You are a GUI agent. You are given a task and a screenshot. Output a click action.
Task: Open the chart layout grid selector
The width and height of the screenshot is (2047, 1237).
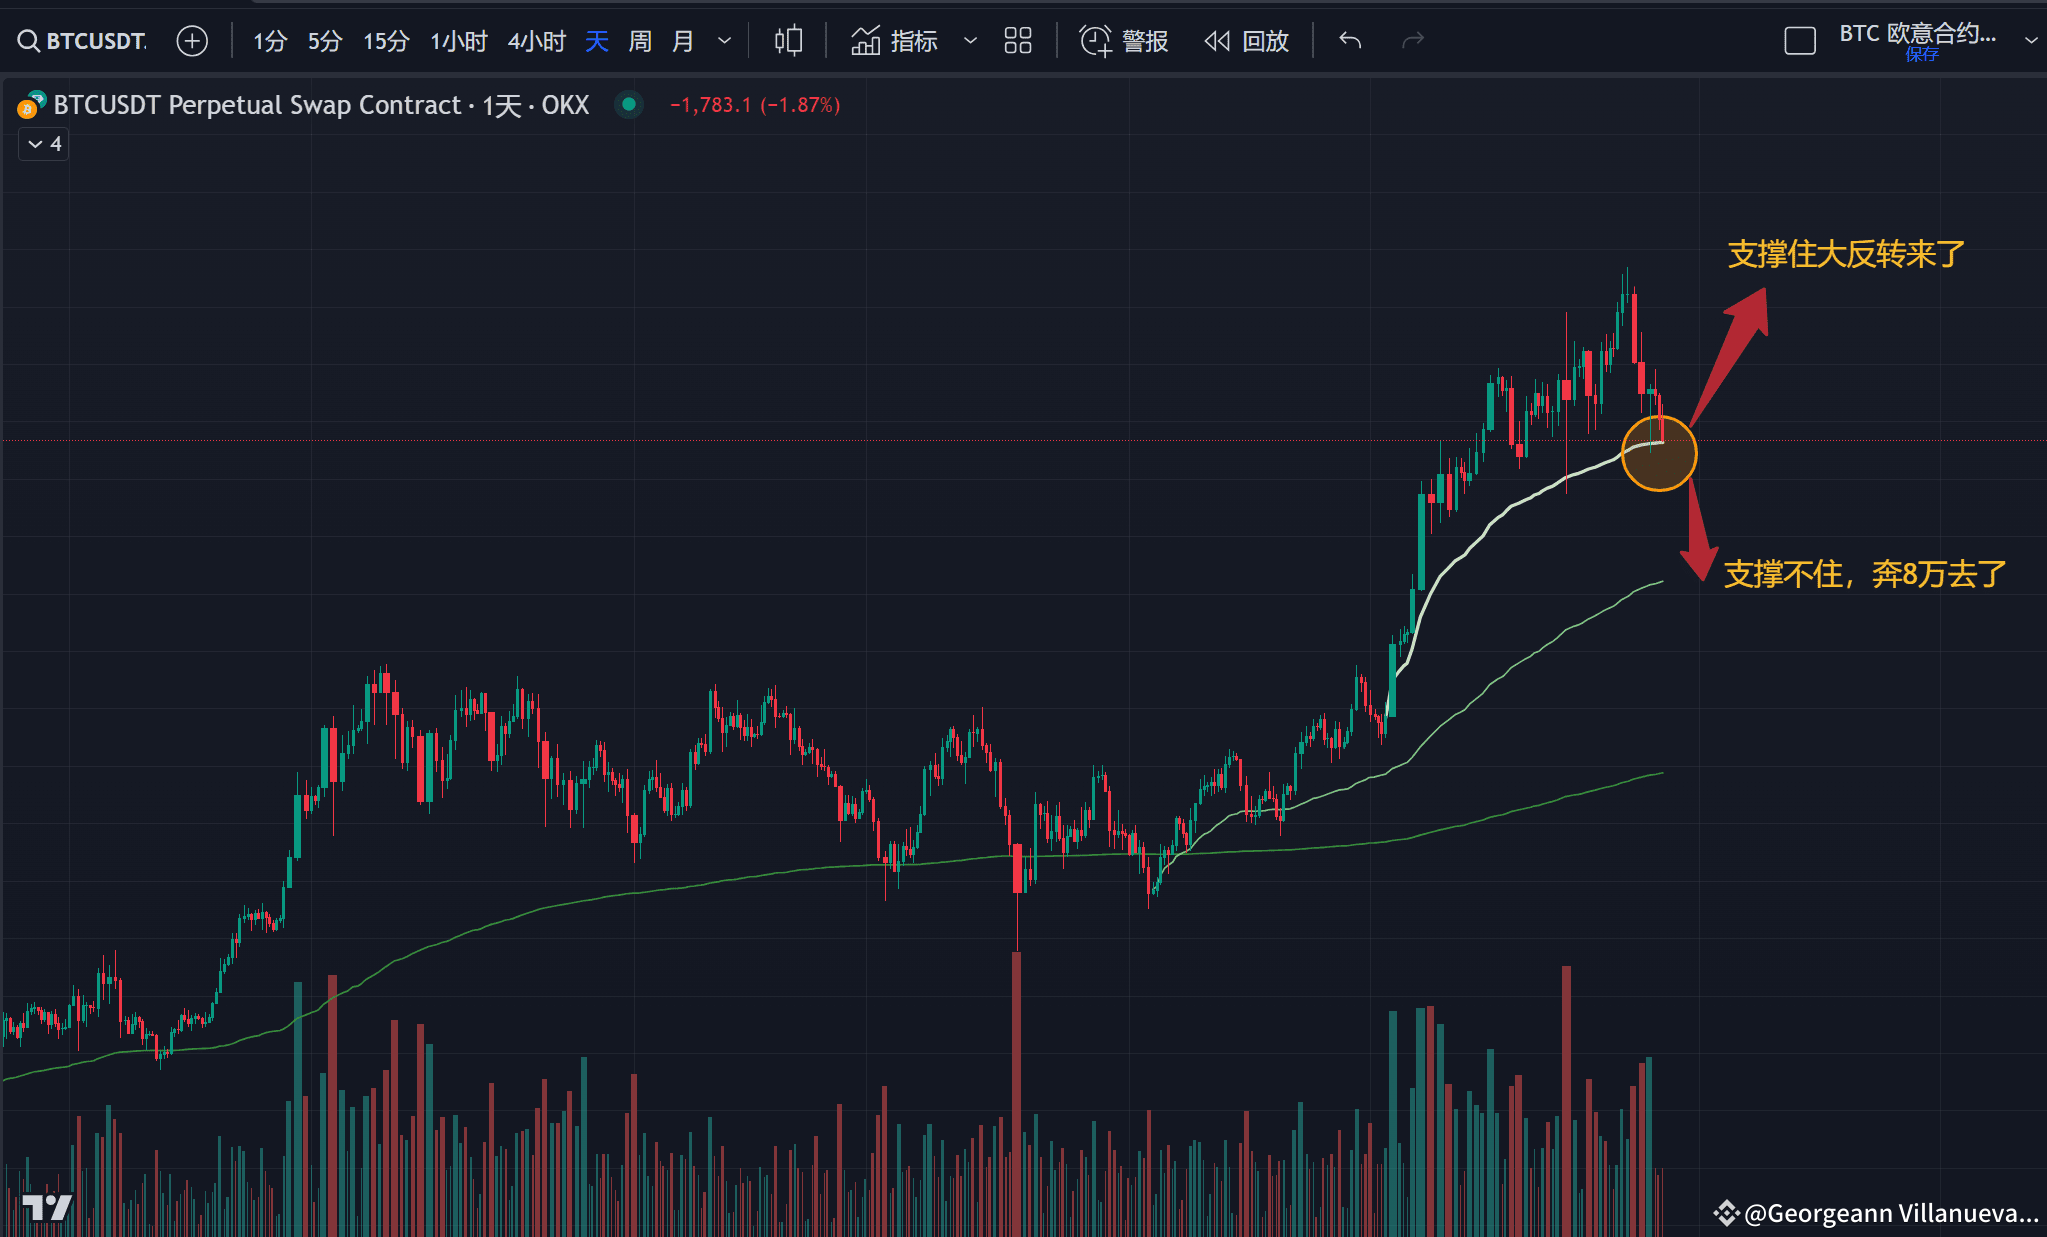tap(1017, 41)
